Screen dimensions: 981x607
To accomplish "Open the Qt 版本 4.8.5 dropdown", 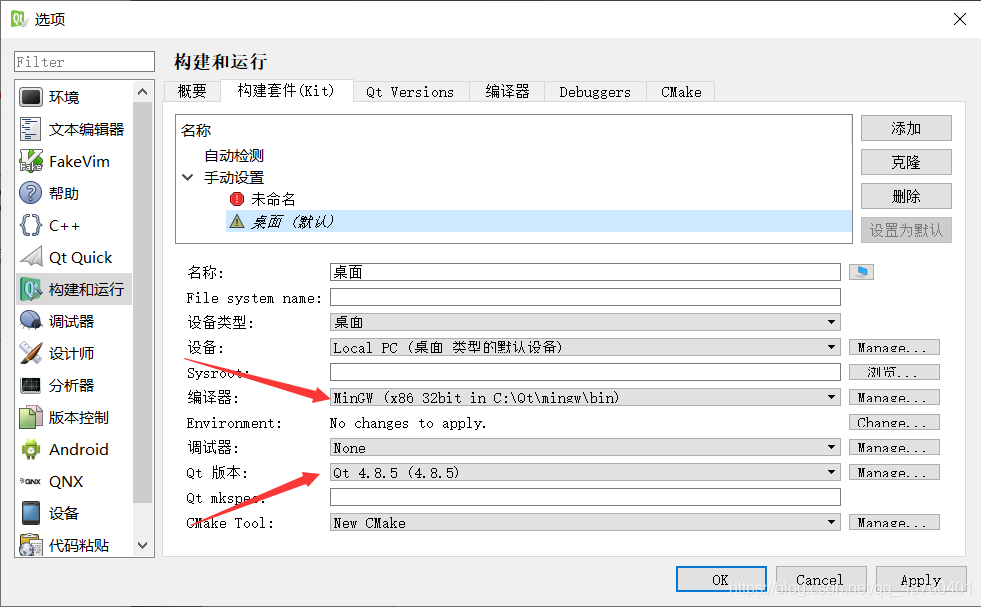I will click(x=585, y=472).
